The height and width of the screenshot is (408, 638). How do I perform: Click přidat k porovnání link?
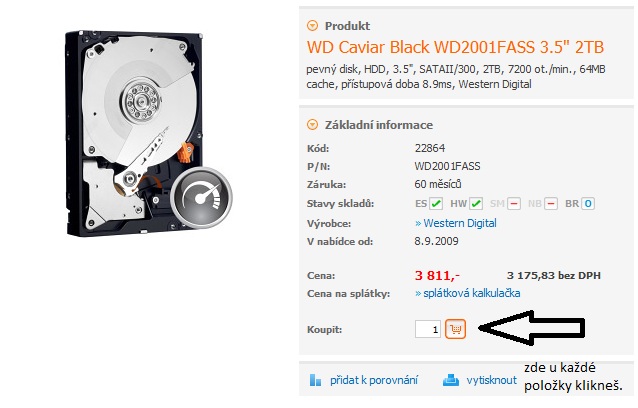coord(374,380)
